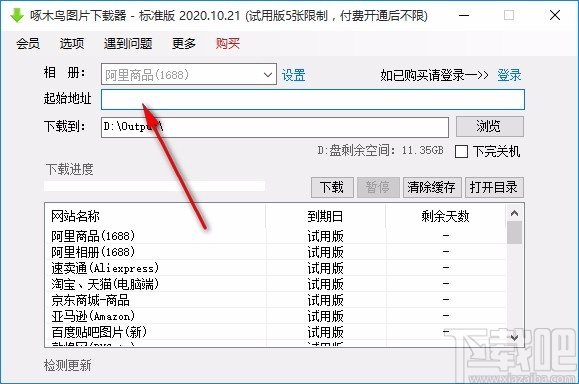Click the 检测更新 link
This screenshot has height=384, width=579.
click(x=68, y=366)
